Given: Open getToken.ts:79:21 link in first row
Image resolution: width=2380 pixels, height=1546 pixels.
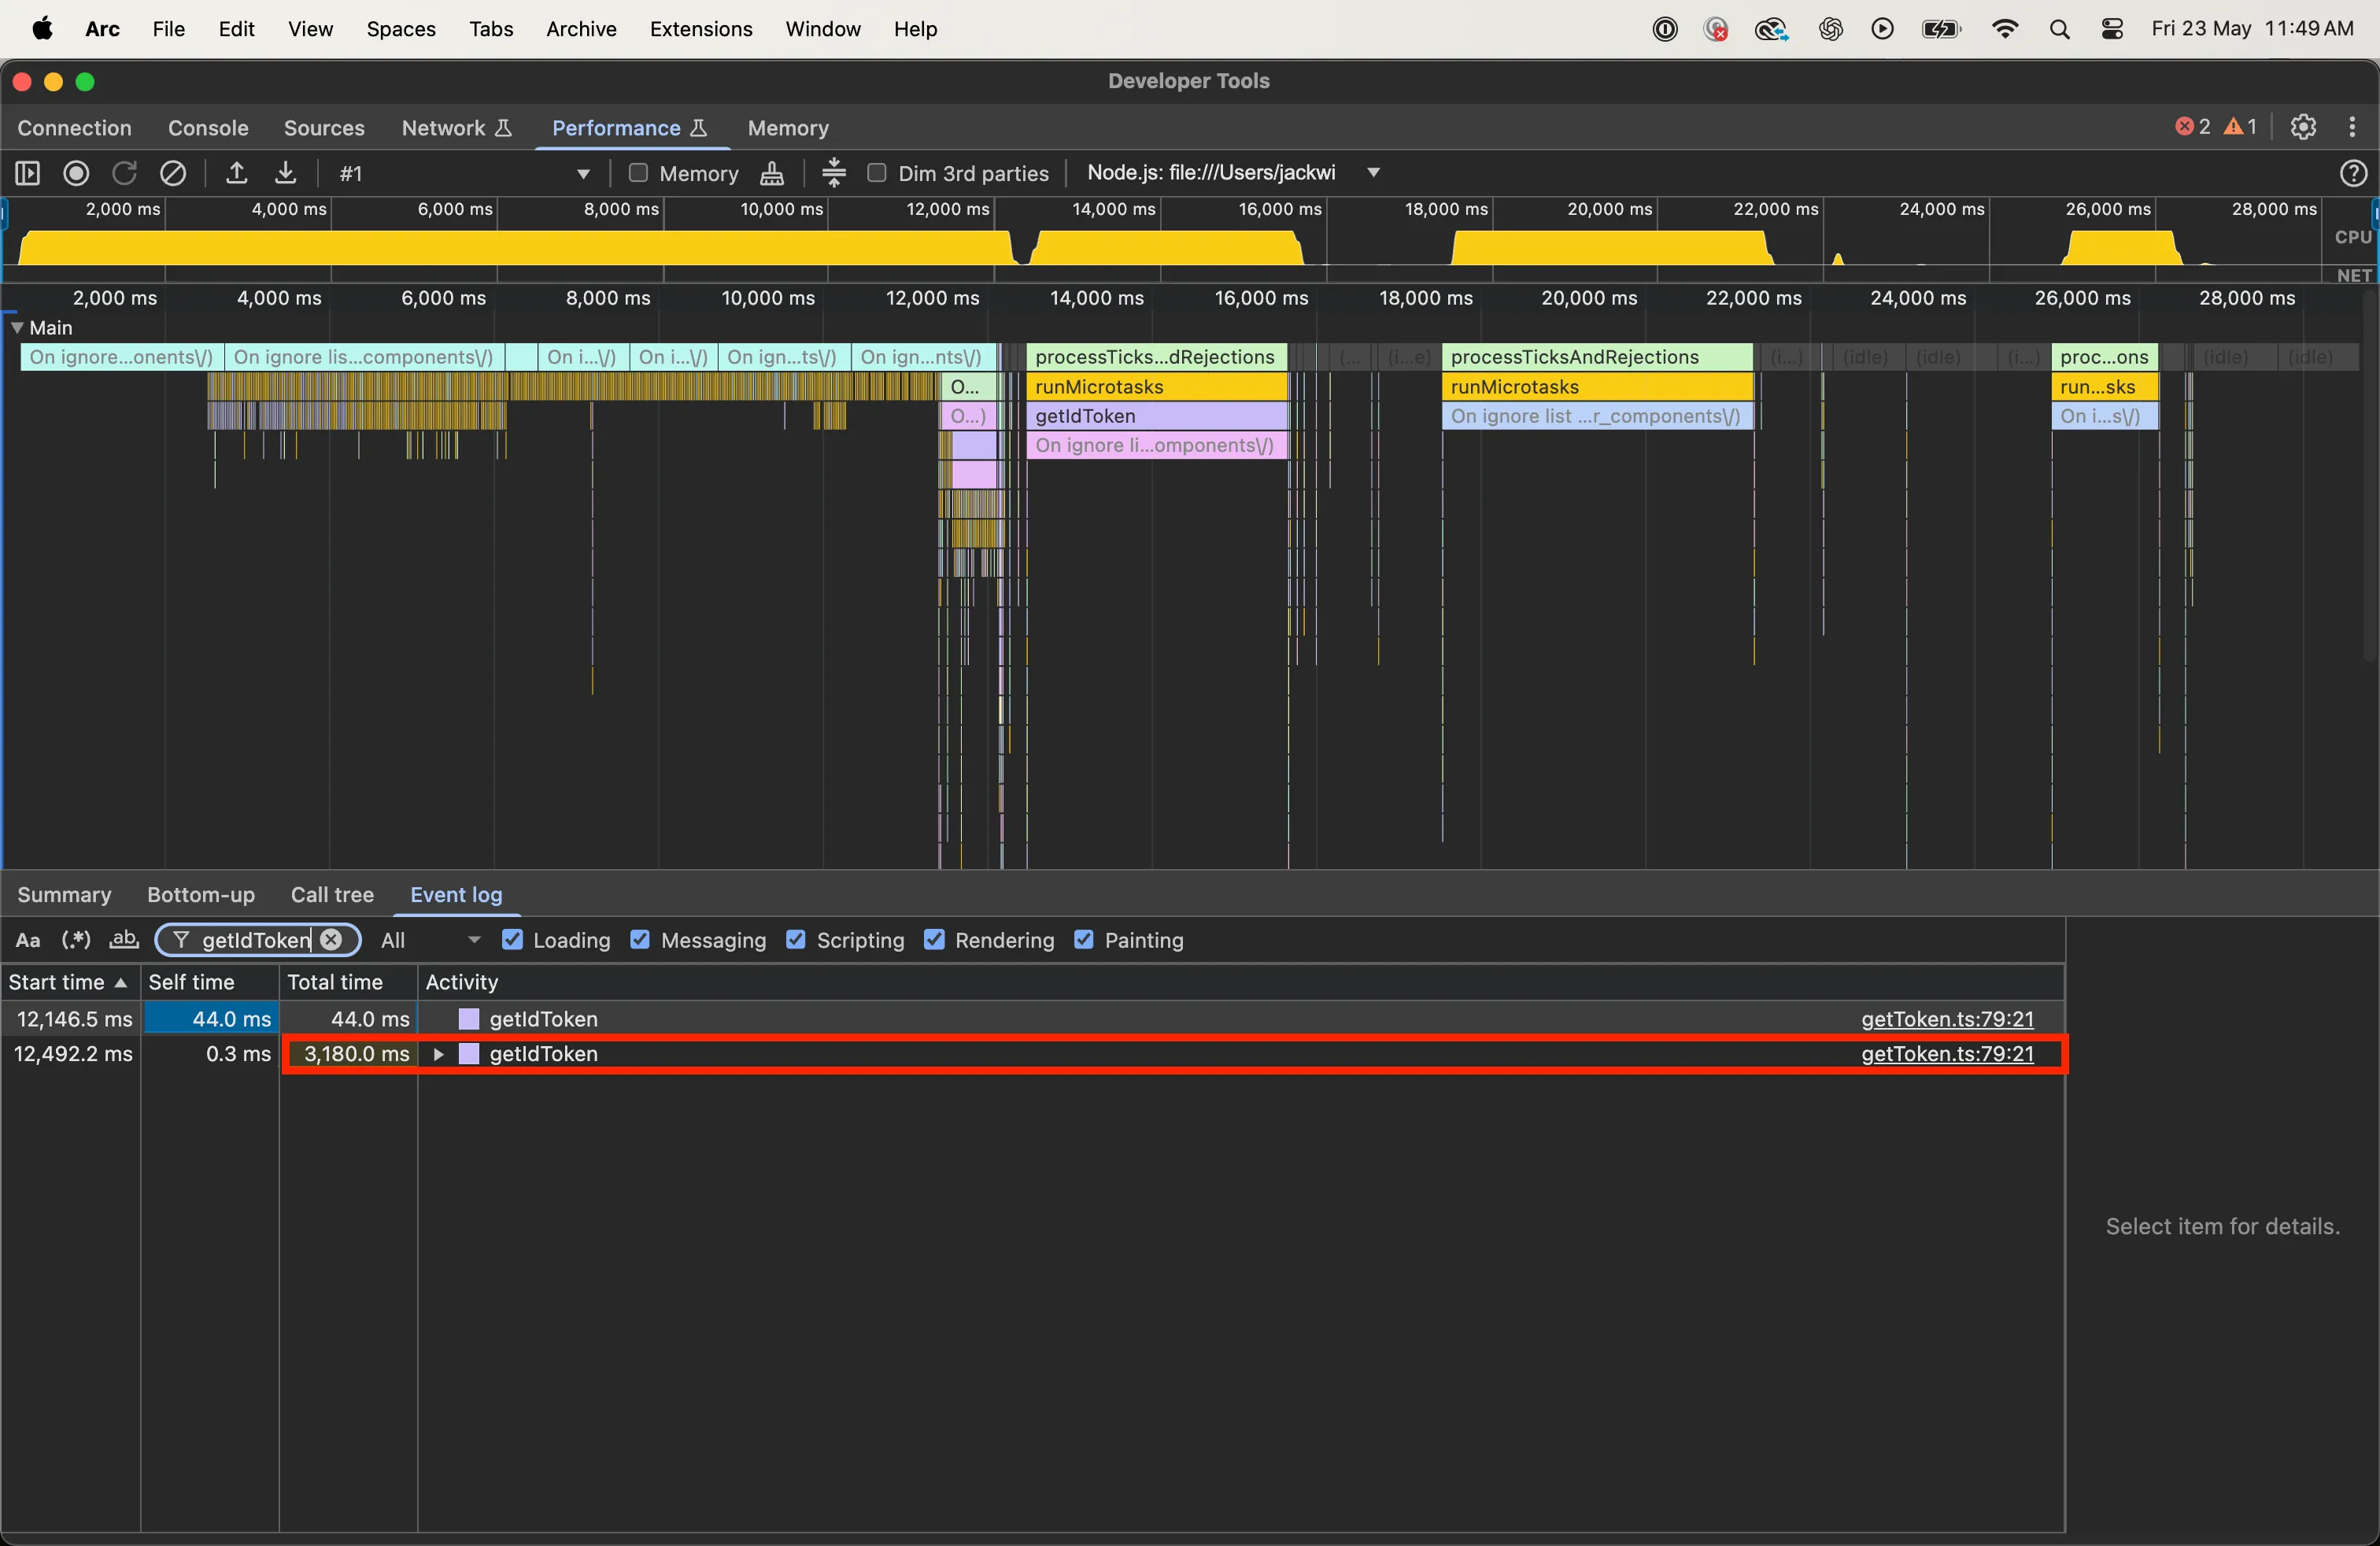Looking at the screenshot, I should click(x=1947, y=1019).
